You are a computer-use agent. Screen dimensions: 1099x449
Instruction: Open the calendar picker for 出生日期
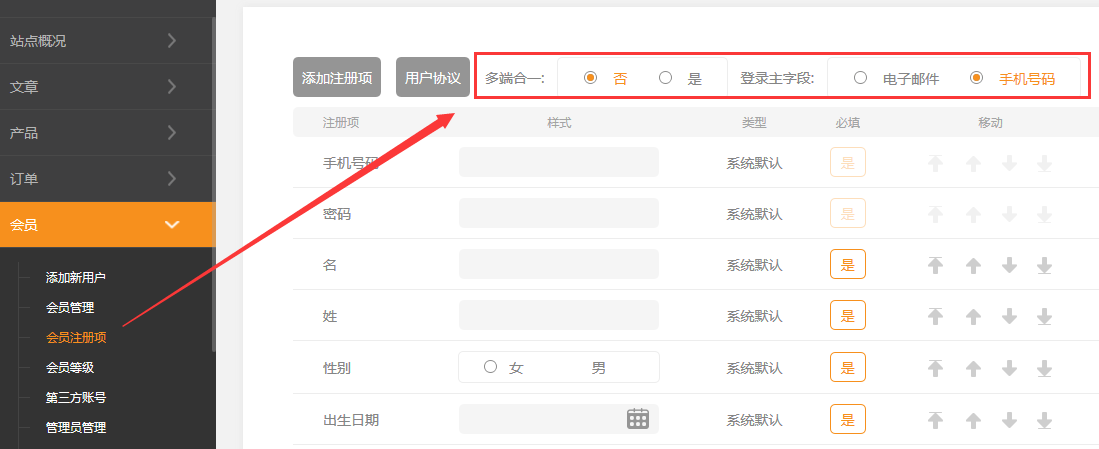pyautogui.click(x=638, y=419)
